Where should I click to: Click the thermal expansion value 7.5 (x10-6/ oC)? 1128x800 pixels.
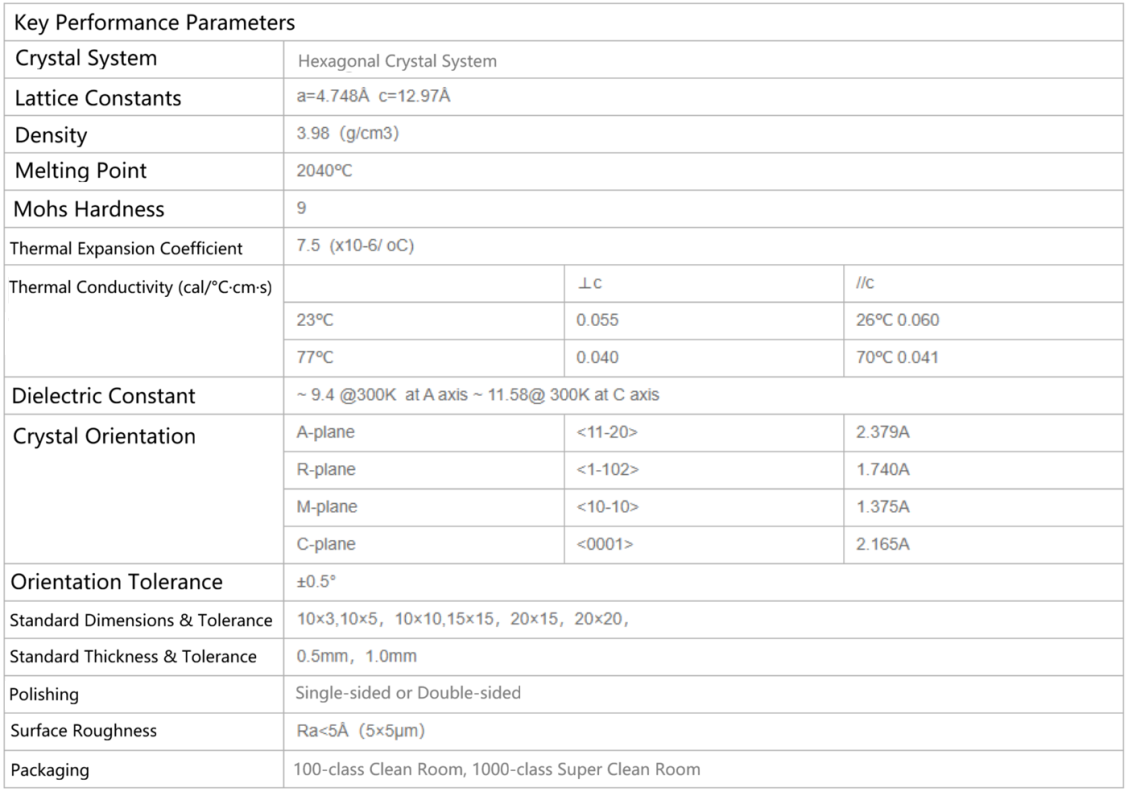(355, 246)
